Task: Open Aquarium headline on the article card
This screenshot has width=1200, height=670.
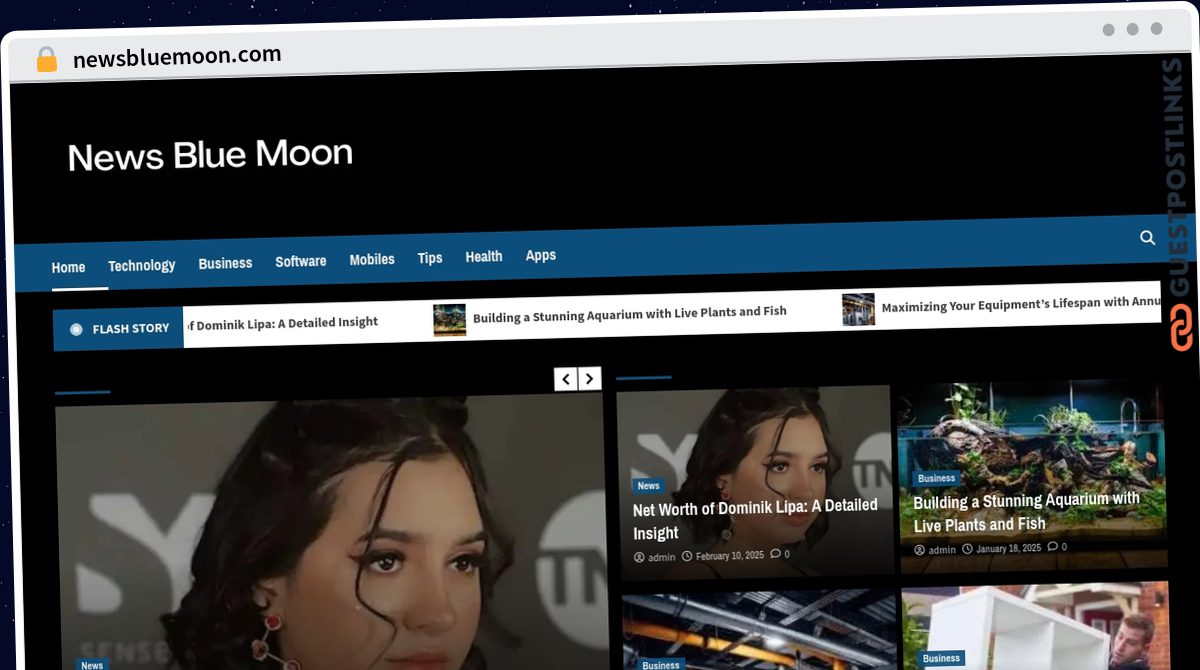Action: [x=1026, y=512]
